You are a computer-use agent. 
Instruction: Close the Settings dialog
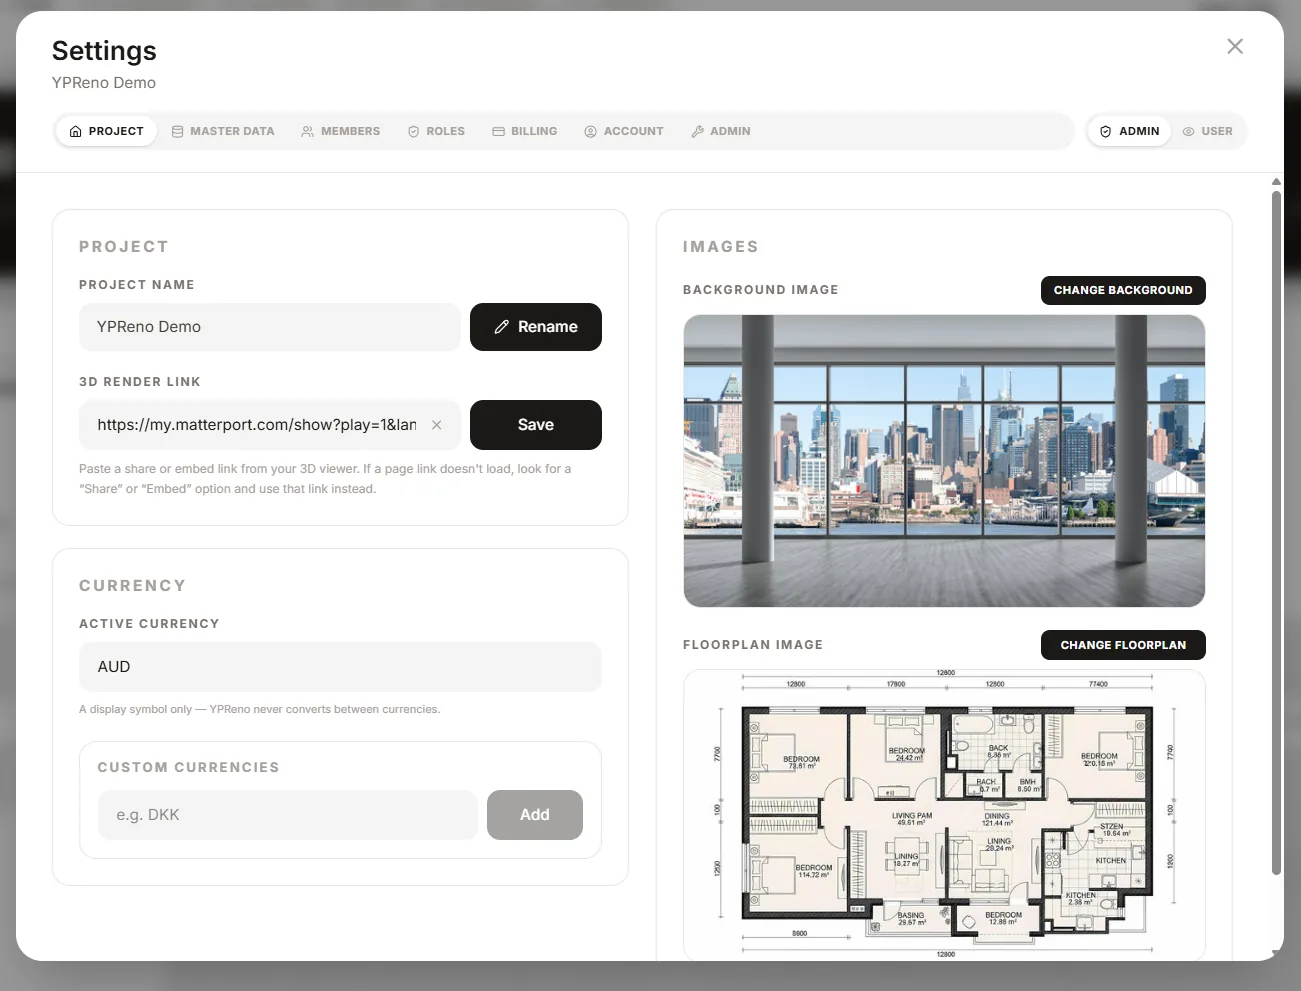pos(1235,46)
